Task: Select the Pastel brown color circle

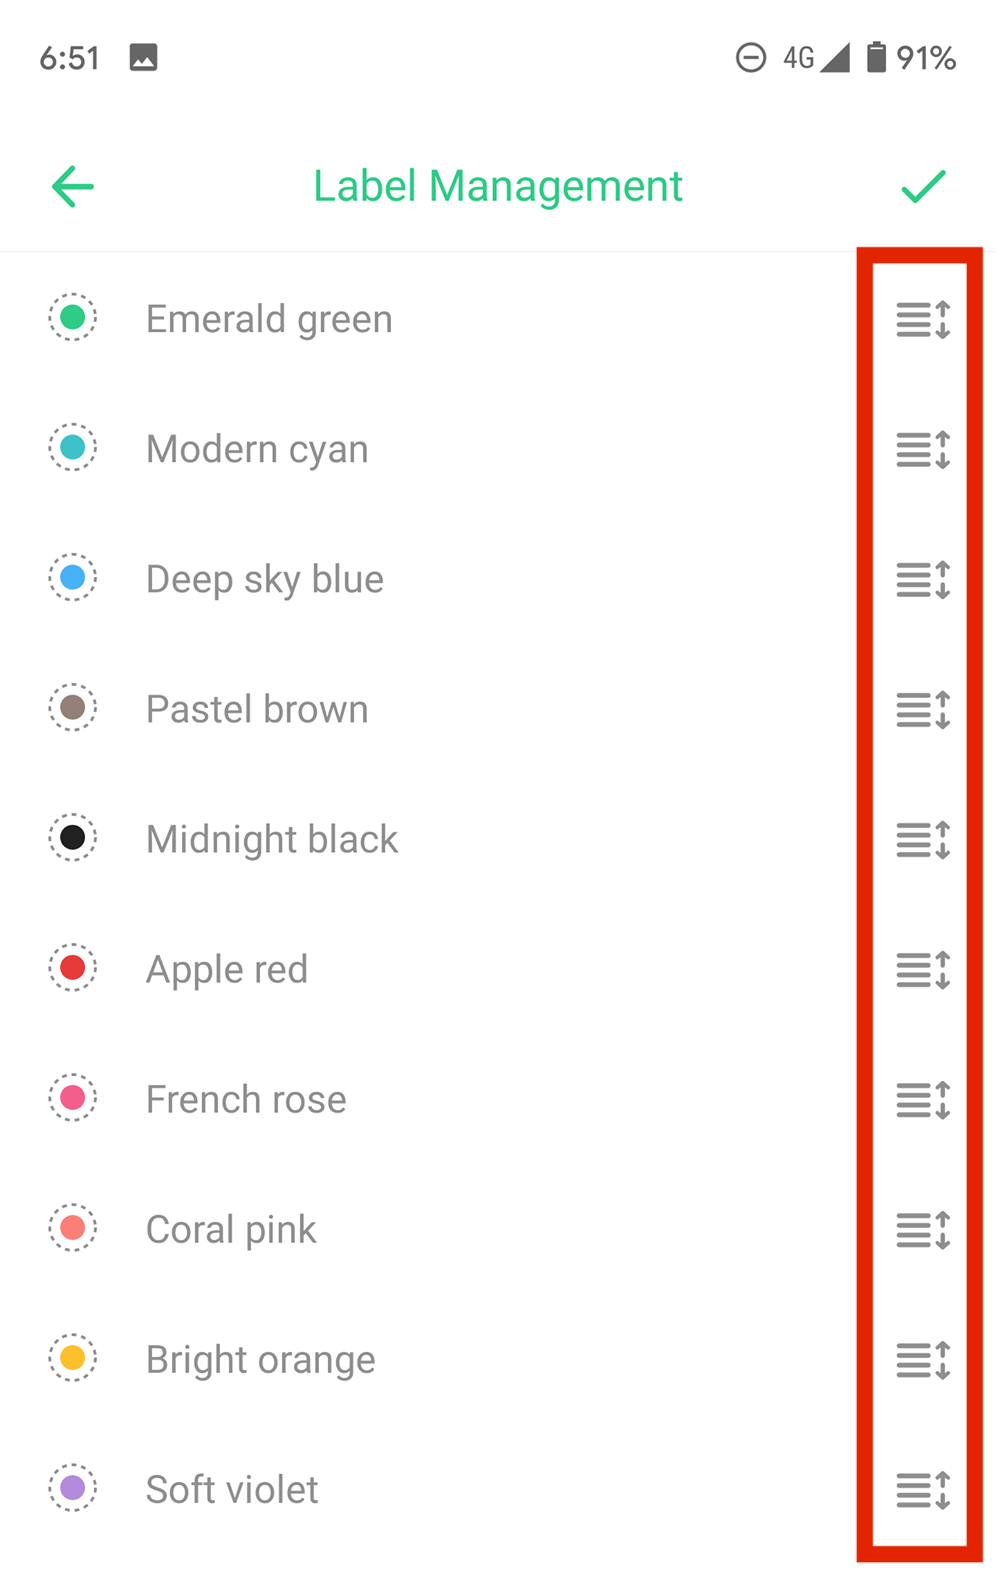Action: click(72, 708)
